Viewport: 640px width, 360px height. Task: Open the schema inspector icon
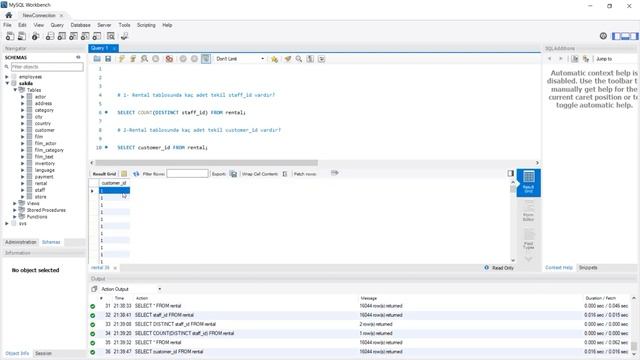[x=36, y=36]
